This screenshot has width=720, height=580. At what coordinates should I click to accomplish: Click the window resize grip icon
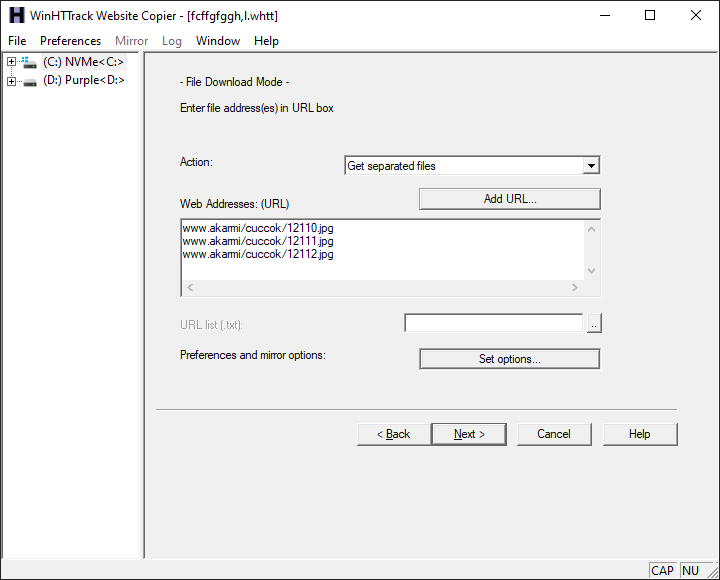tap(712, 572)
